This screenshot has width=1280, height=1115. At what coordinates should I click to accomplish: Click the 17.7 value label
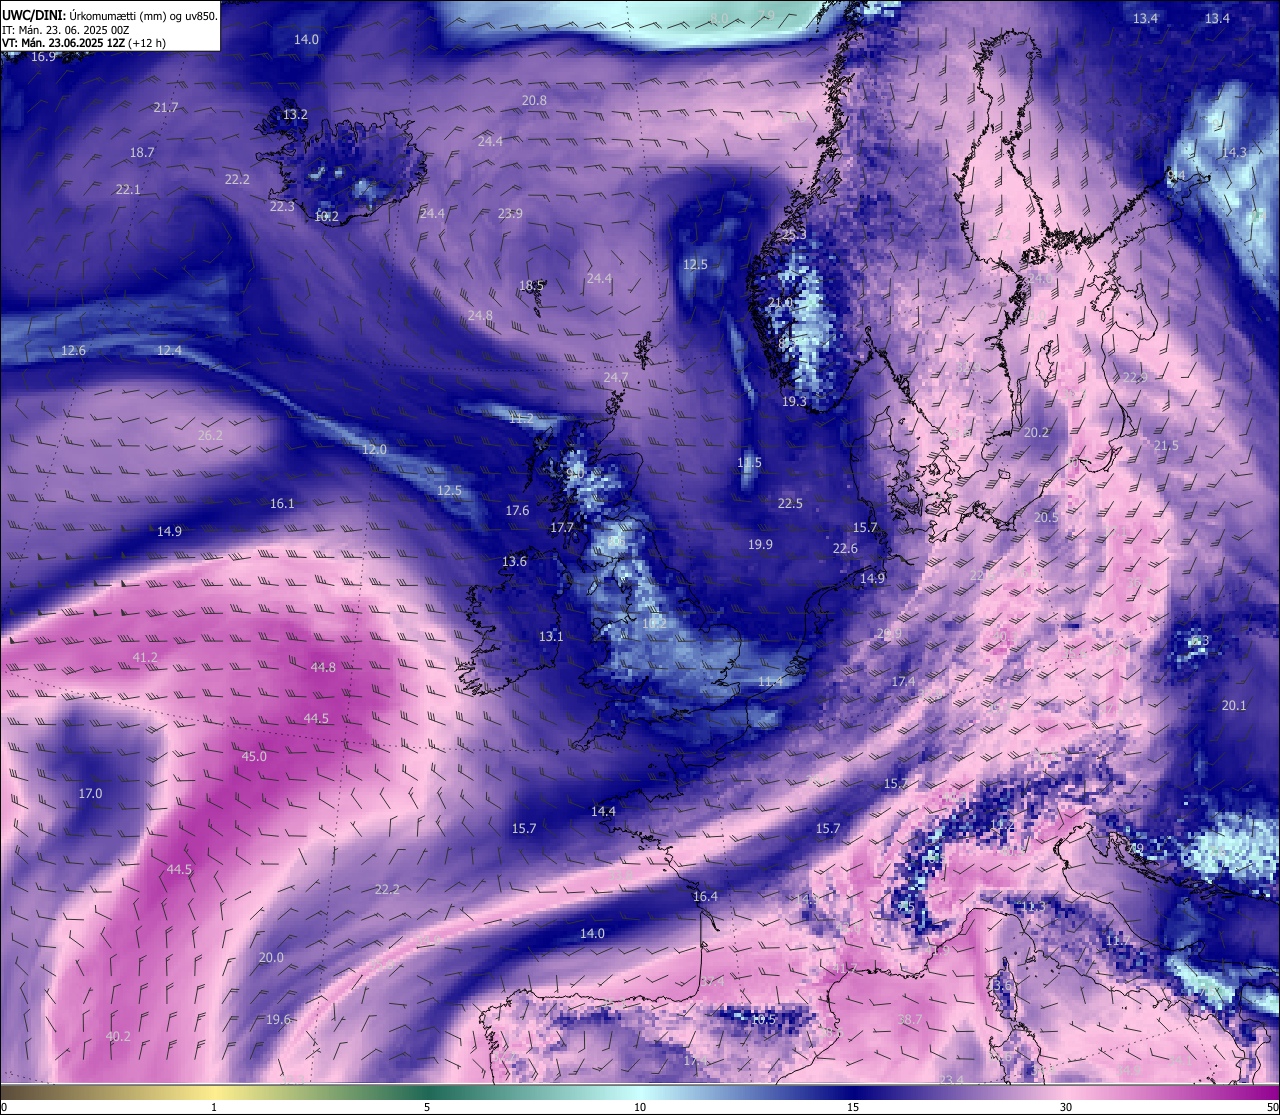pyautogui.click(x=562, y=527)
